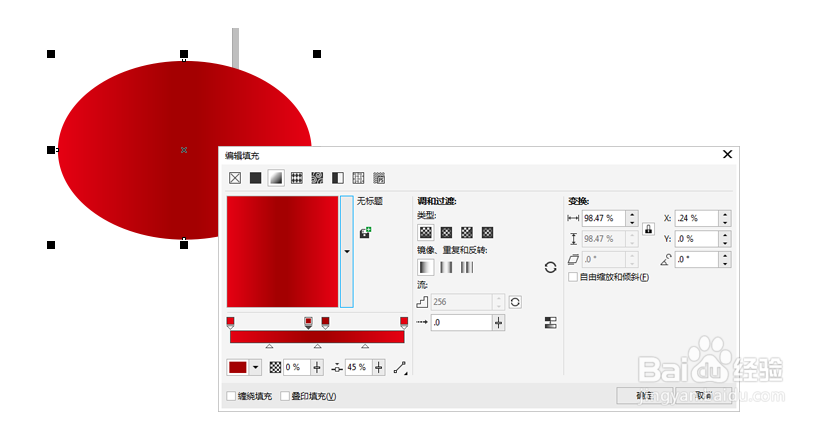This screenshot has height=425, width=832.
Task: Increase the fill width 98.47 % value
Action: [x=632, y=214]
